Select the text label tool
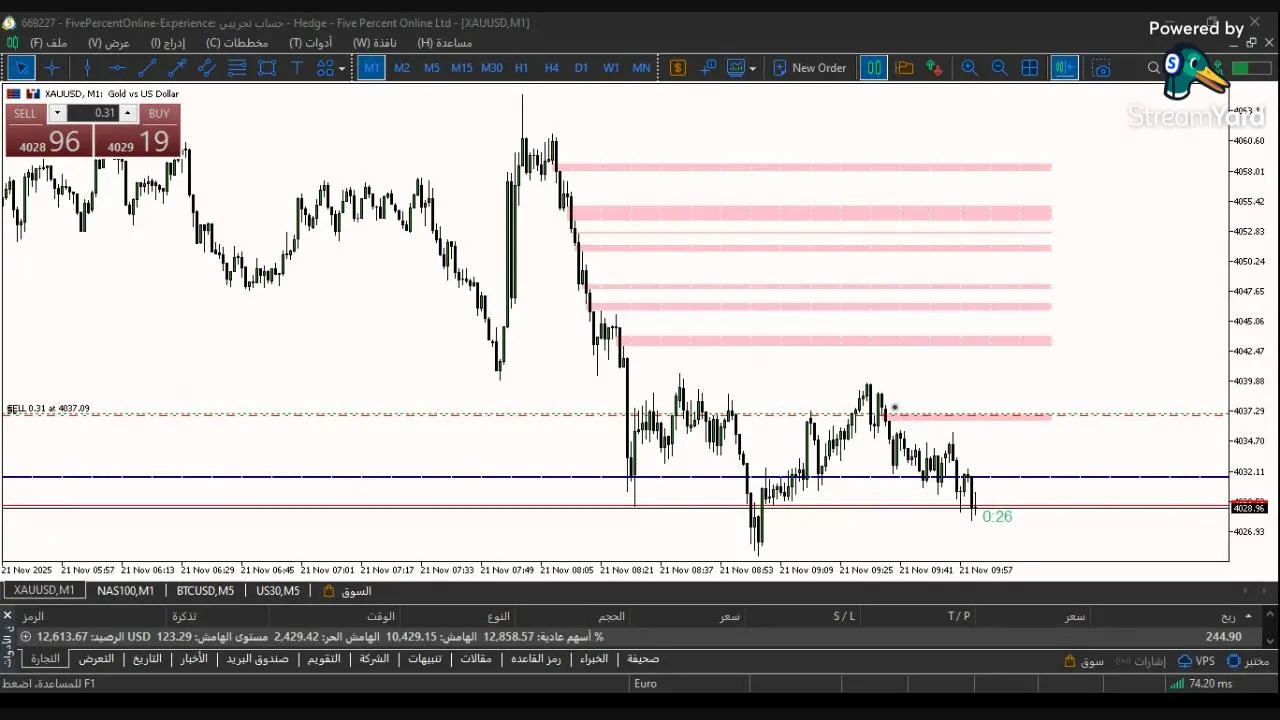The height and width of the screenshot is (720, 1280). (297, 68)
